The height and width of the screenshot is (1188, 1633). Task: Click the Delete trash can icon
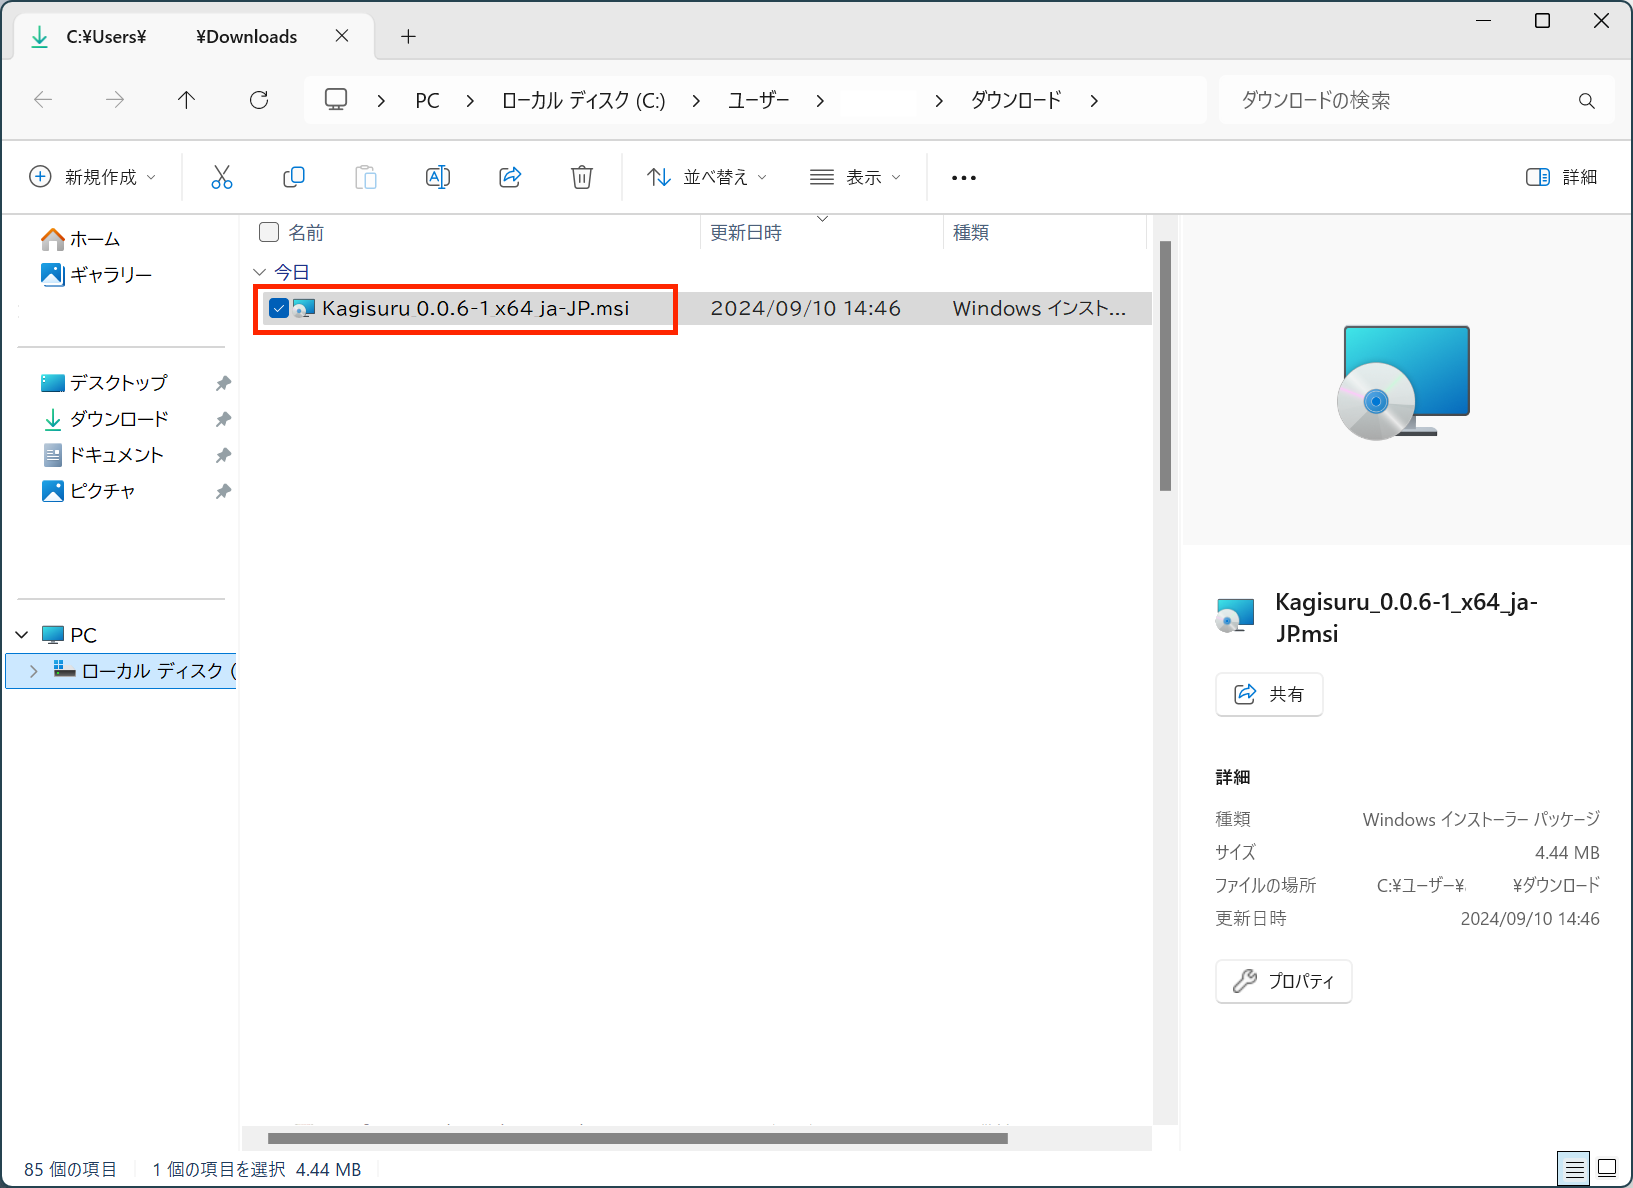click(x=582, y=177)
